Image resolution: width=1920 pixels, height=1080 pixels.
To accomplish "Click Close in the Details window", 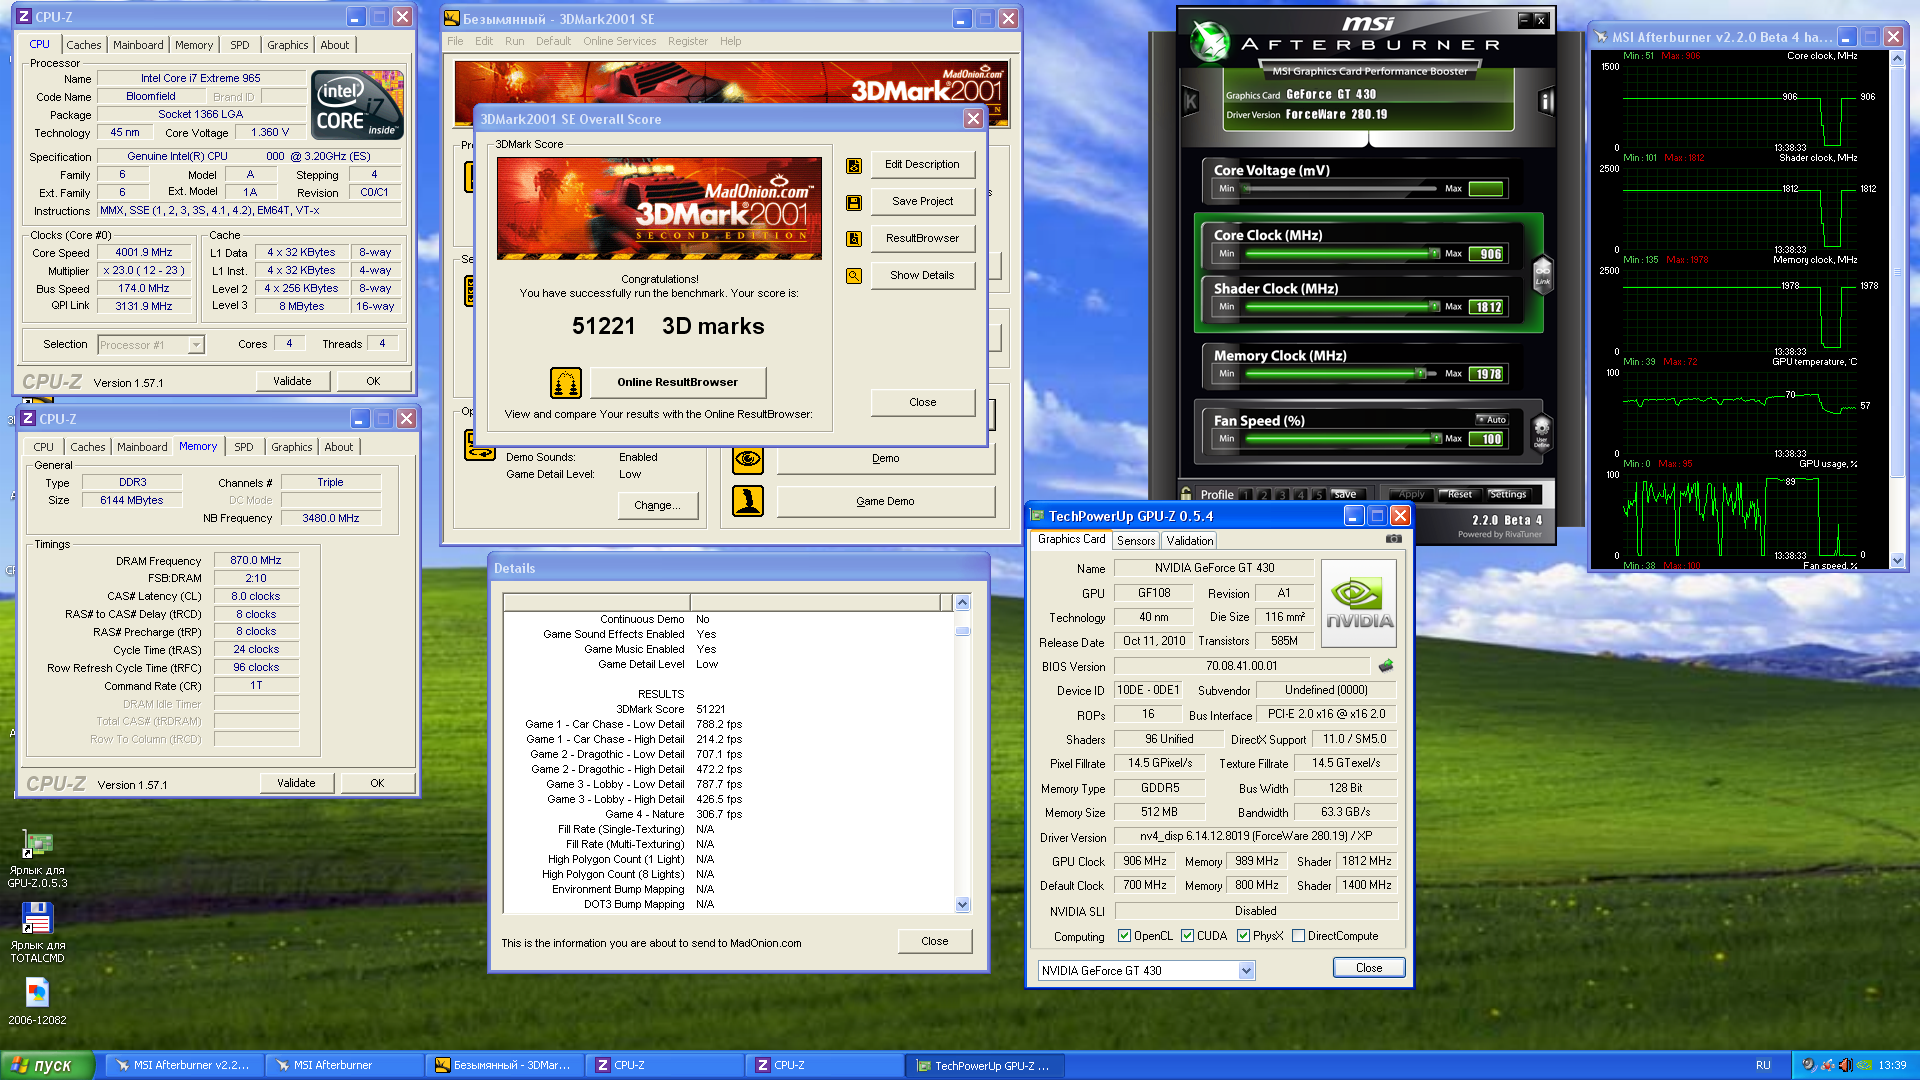I will click(935, 941).
